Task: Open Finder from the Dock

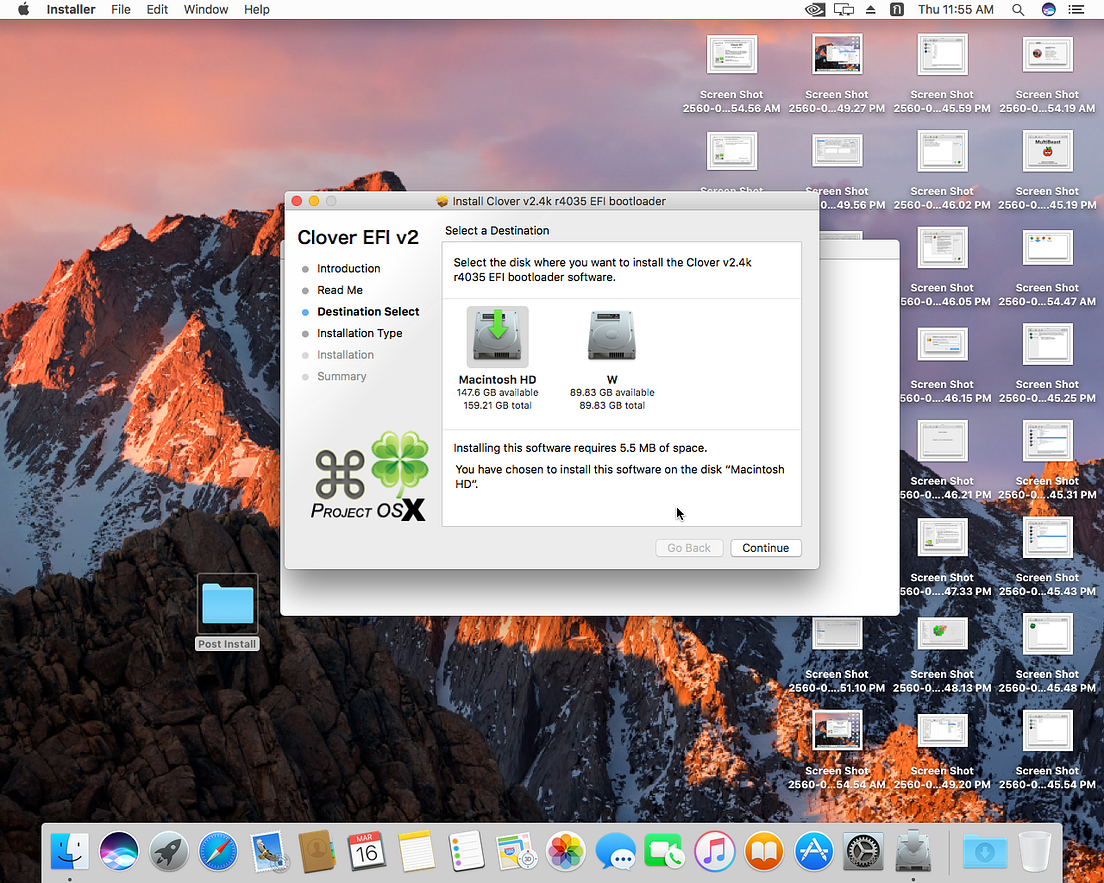Action: (x=70, y=851)
